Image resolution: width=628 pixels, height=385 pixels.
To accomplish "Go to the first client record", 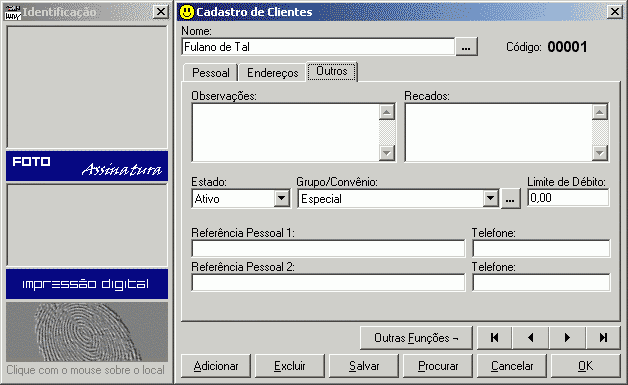I will click(494, 338).
